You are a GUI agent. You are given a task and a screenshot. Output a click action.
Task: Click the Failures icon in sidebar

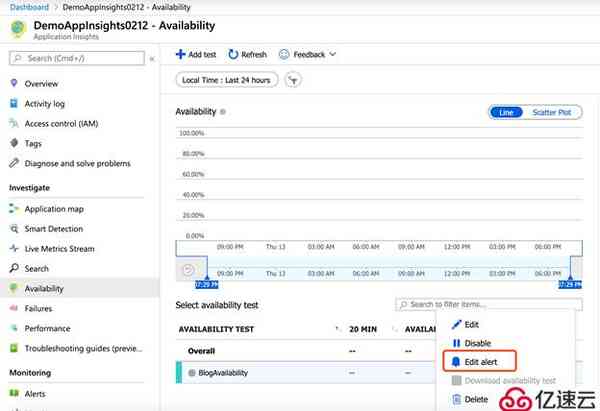pos(14,308)
